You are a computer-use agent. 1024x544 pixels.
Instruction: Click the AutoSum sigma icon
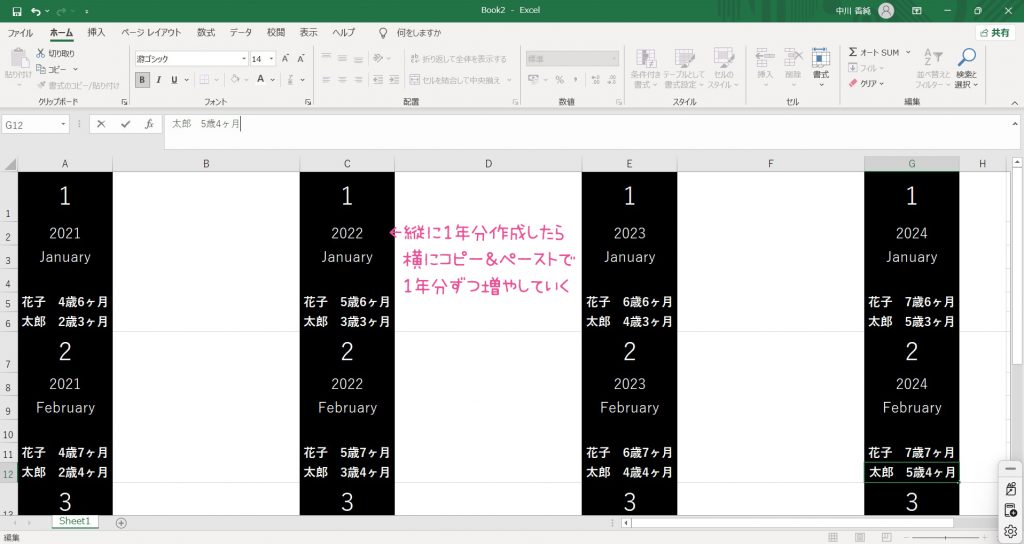click(x=853, y=52)
